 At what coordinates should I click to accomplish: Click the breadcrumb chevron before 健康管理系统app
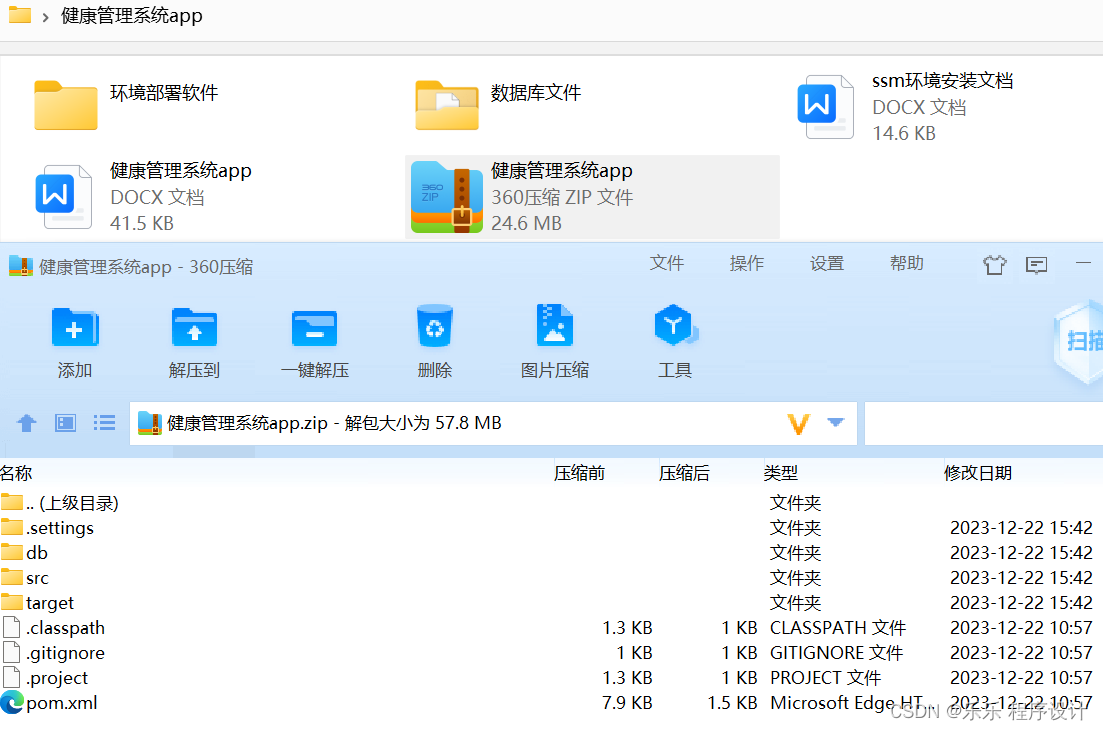coord(46,16)
